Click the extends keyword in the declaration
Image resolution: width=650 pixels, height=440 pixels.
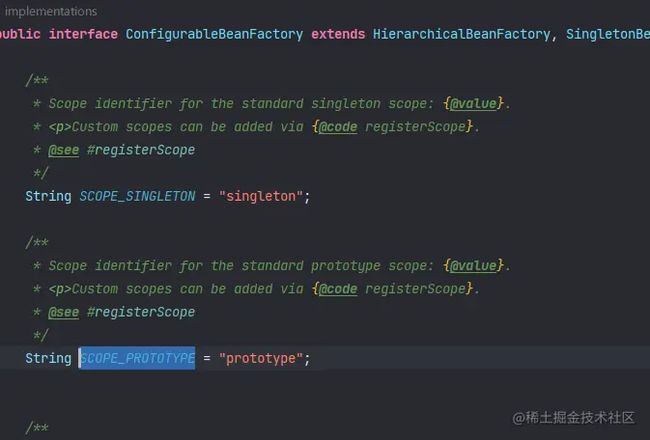tap(338, 34)
